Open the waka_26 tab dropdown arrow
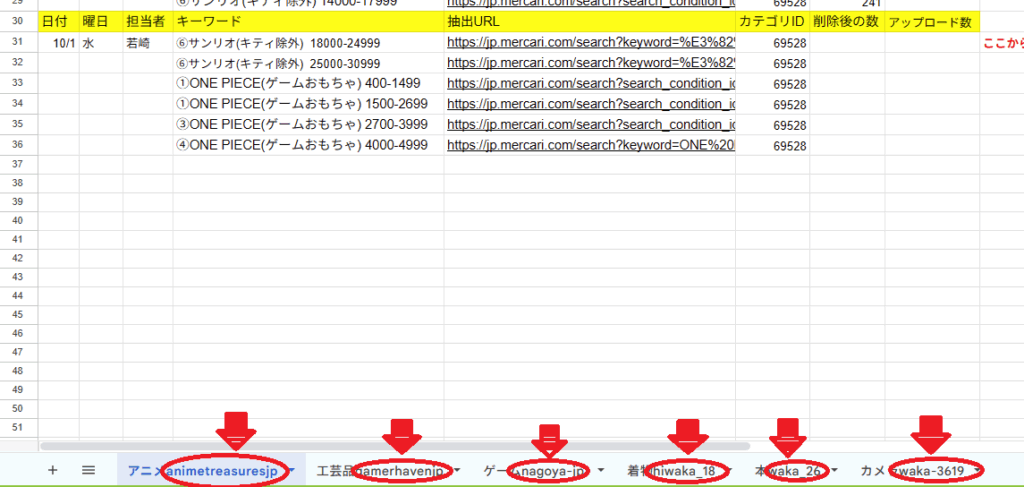1024x487 pixels. (833, 470)
